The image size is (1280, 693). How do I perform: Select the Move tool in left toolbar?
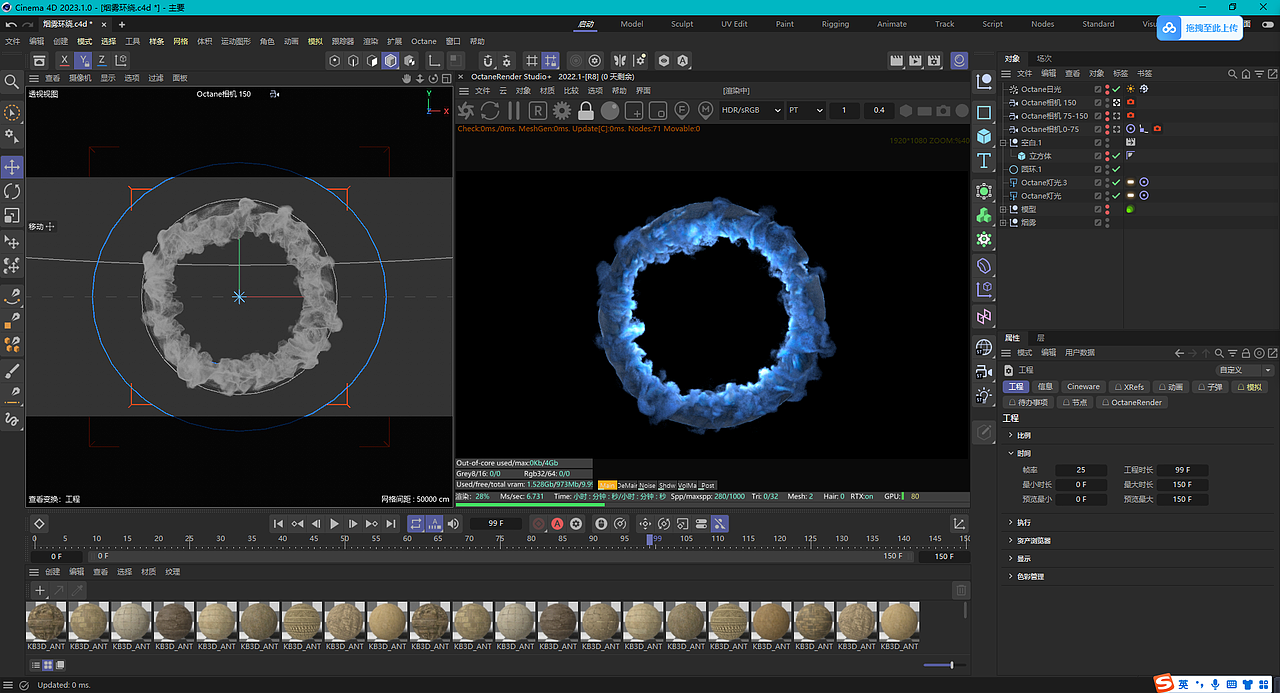[x=12, y=166]
